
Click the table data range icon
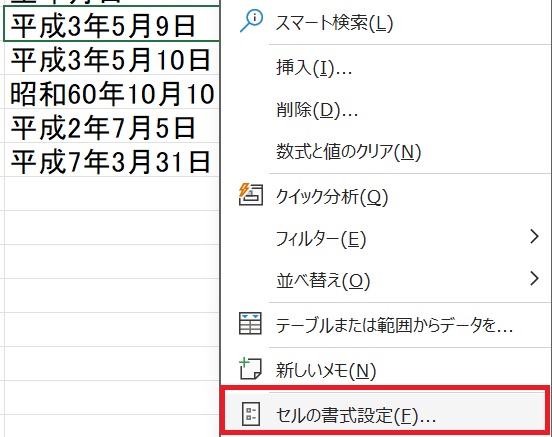click(250, 323)
